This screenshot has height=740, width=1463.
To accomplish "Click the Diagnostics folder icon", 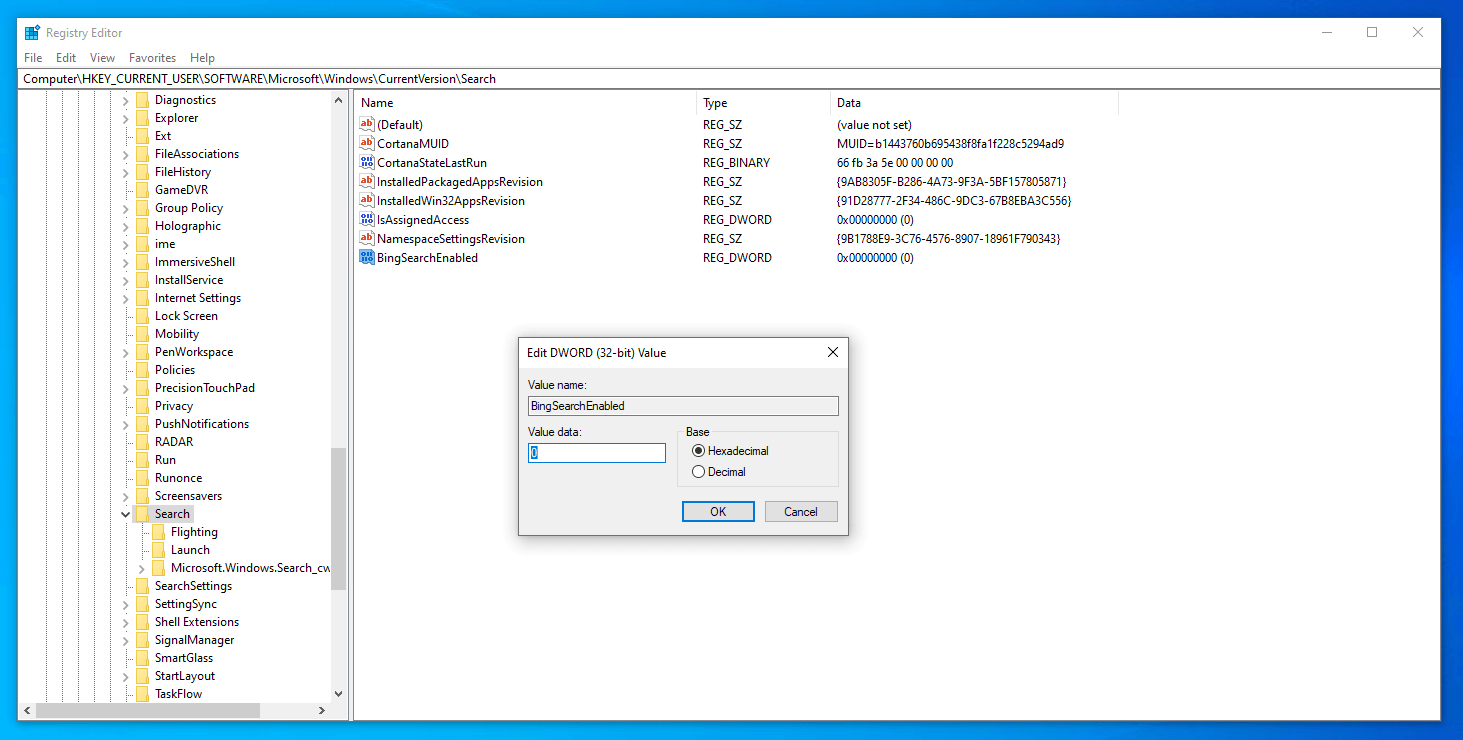I will 142,100.
